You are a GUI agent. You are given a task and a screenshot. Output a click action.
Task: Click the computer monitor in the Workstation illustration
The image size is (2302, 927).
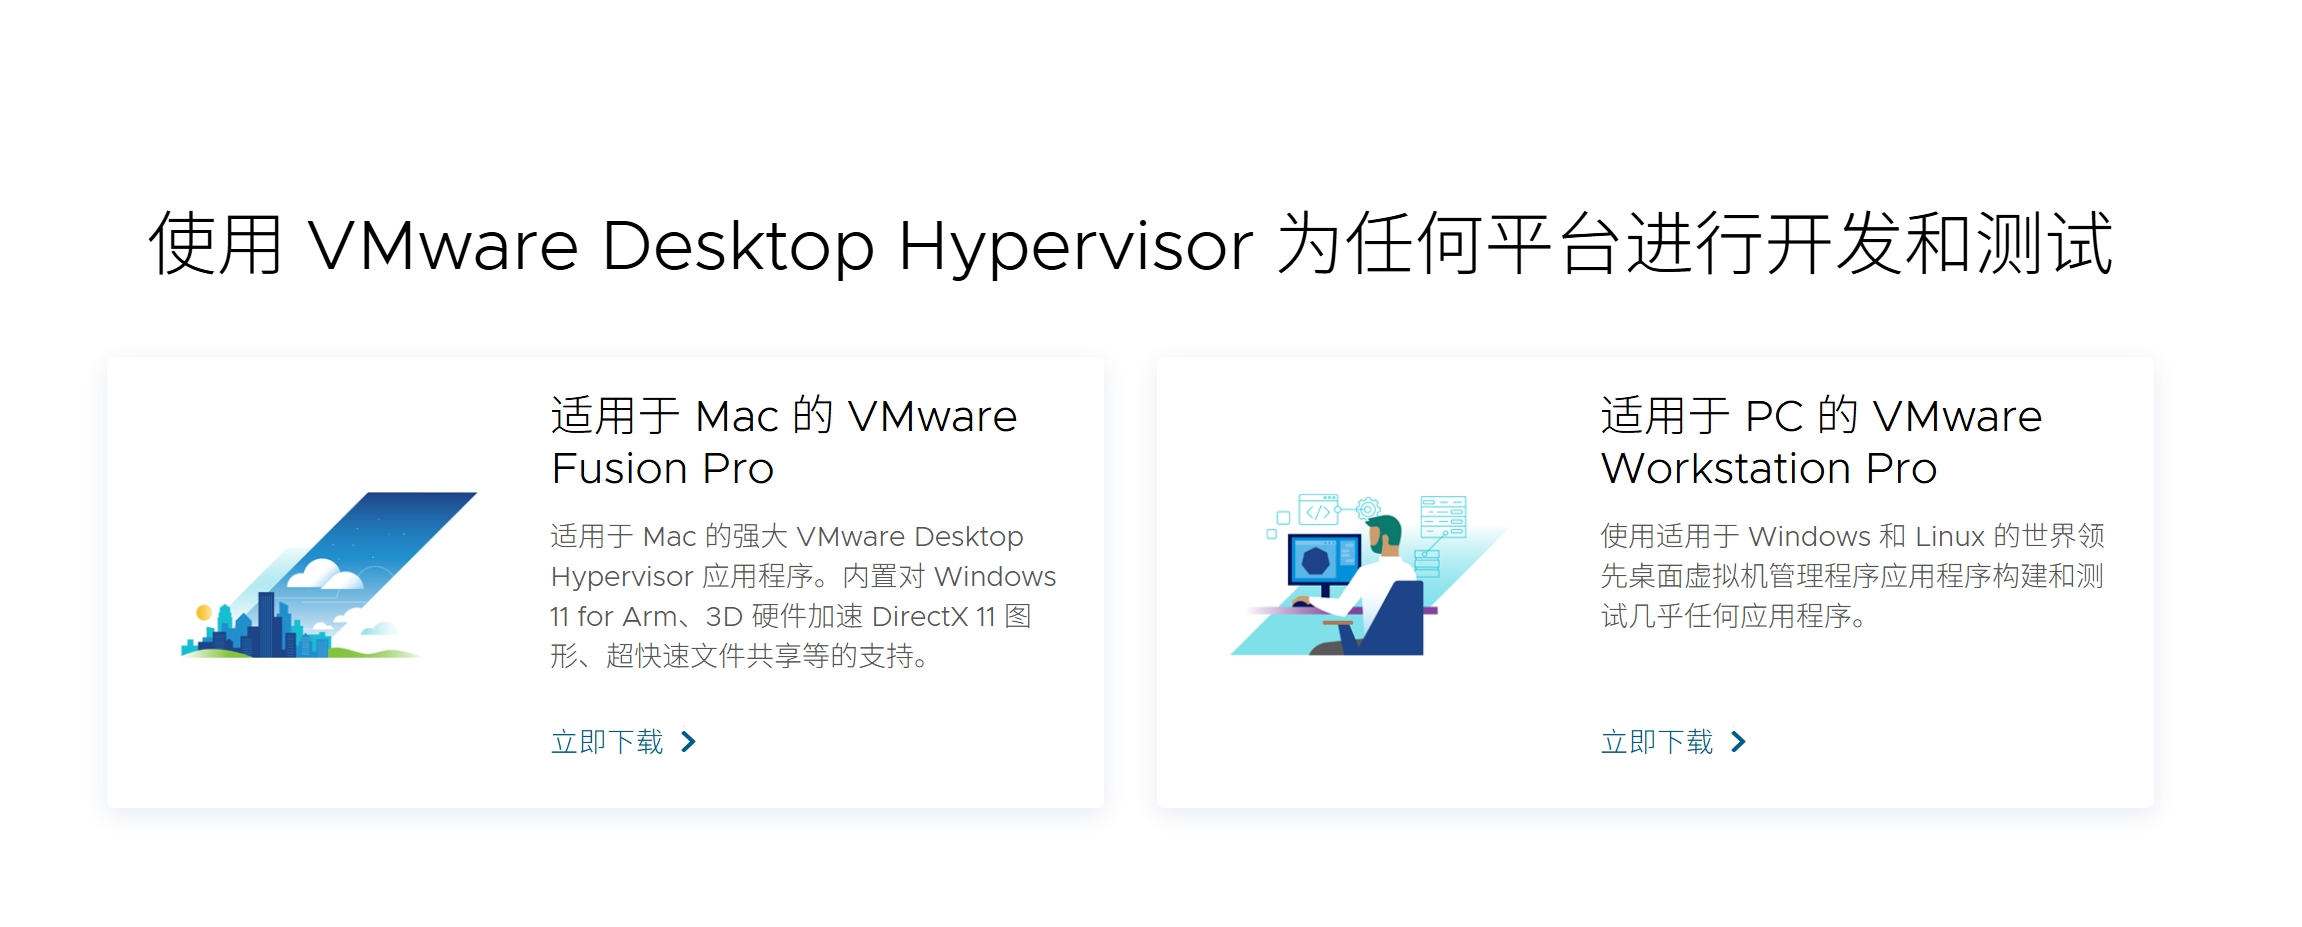point(1324,565)
